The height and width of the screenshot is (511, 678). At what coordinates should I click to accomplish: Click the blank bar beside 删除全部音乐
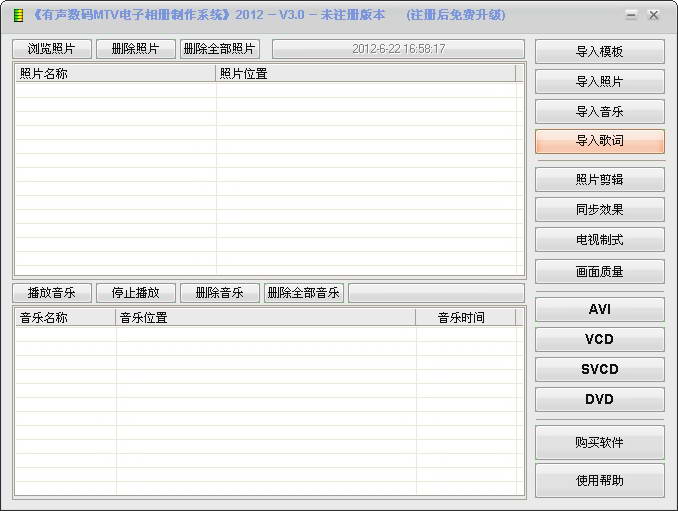(x=436, y=293)
